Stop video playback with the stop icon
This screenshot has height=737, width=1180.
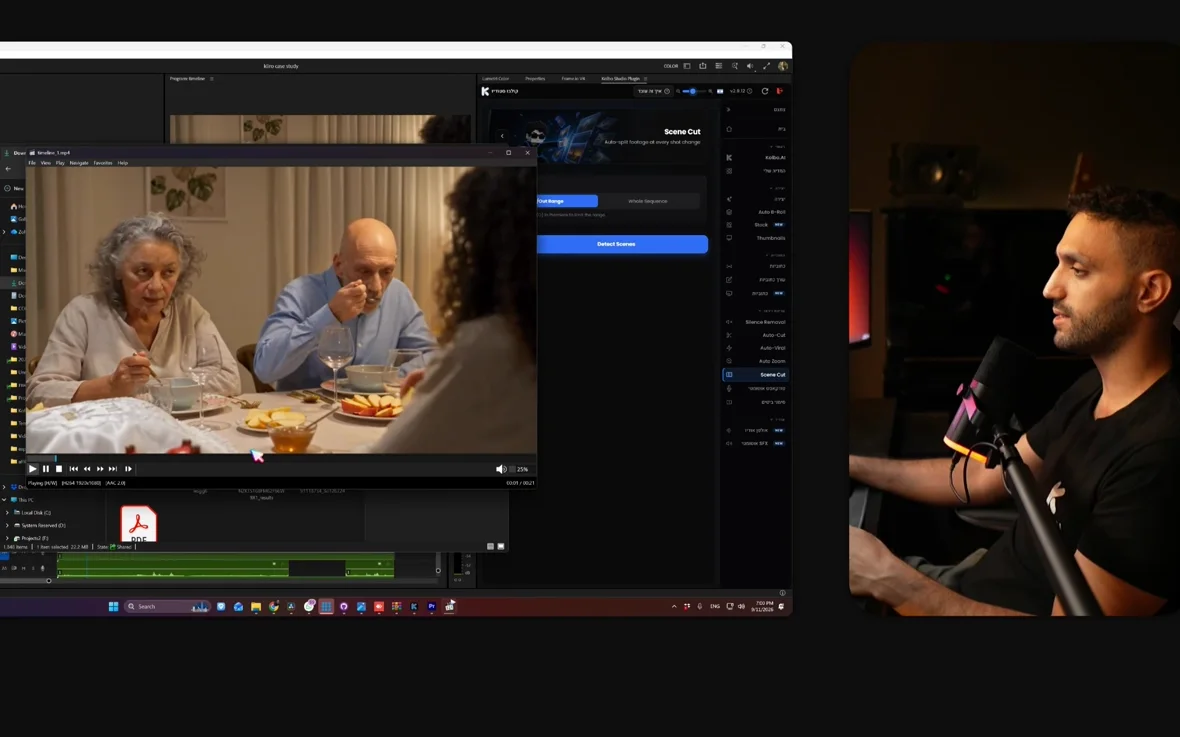(x=59, y=468)
